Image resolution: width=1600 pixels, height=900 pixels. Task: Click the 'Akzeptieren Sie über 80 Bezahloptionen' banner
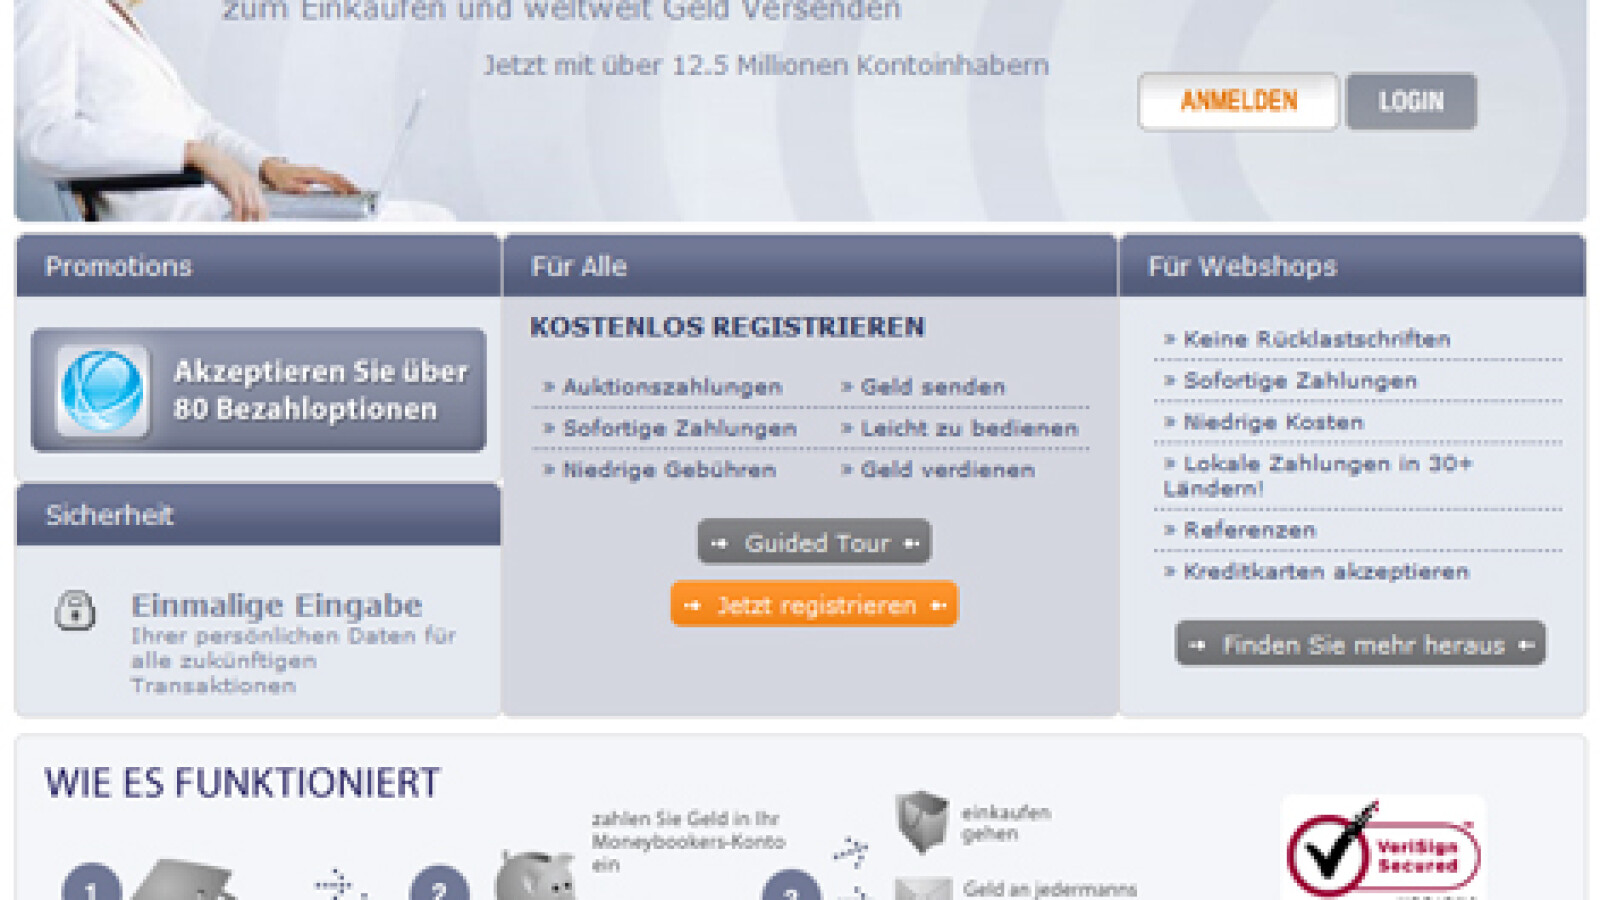[258, 389]
